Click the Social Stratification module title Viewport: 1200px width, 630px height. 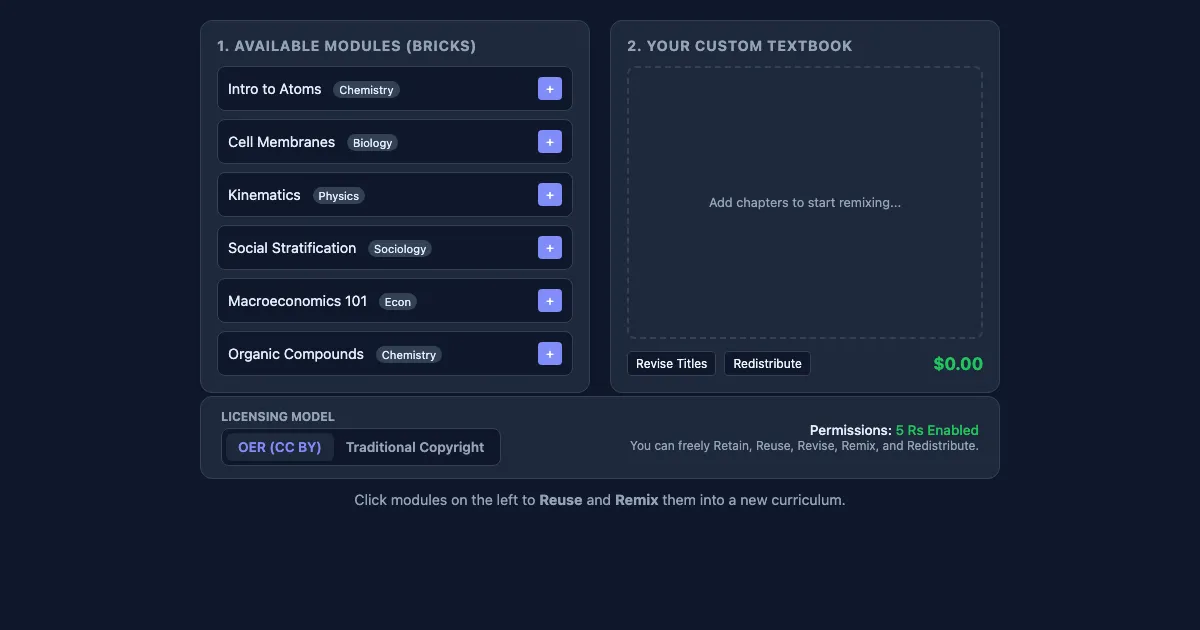(x=292, y=248)
